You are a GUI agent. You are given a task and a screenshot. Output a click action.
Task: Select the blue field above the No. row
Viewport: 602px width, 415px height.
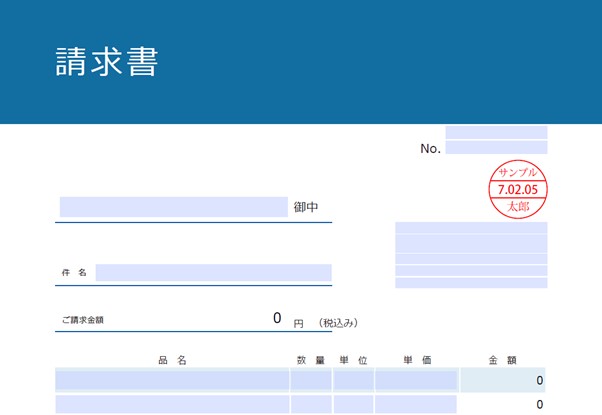pyautogui.click(x=496, y=132)
